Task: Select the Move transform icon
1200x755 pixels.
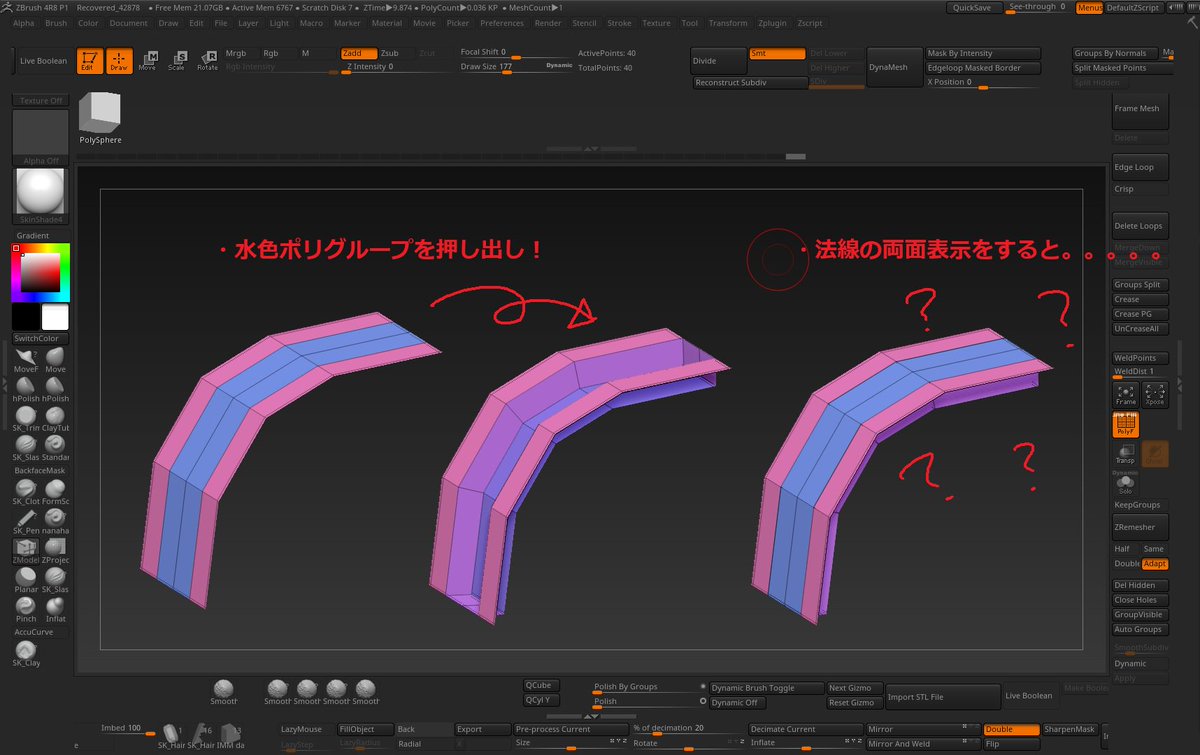Action: click(x=148, y=61)
